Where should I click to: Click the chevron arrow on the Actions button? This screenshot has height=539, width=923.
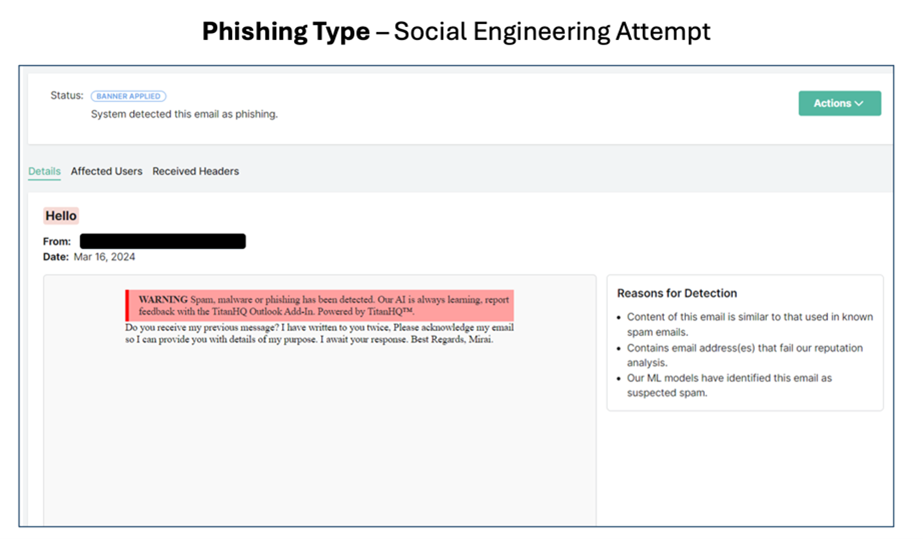click(859, 103)
